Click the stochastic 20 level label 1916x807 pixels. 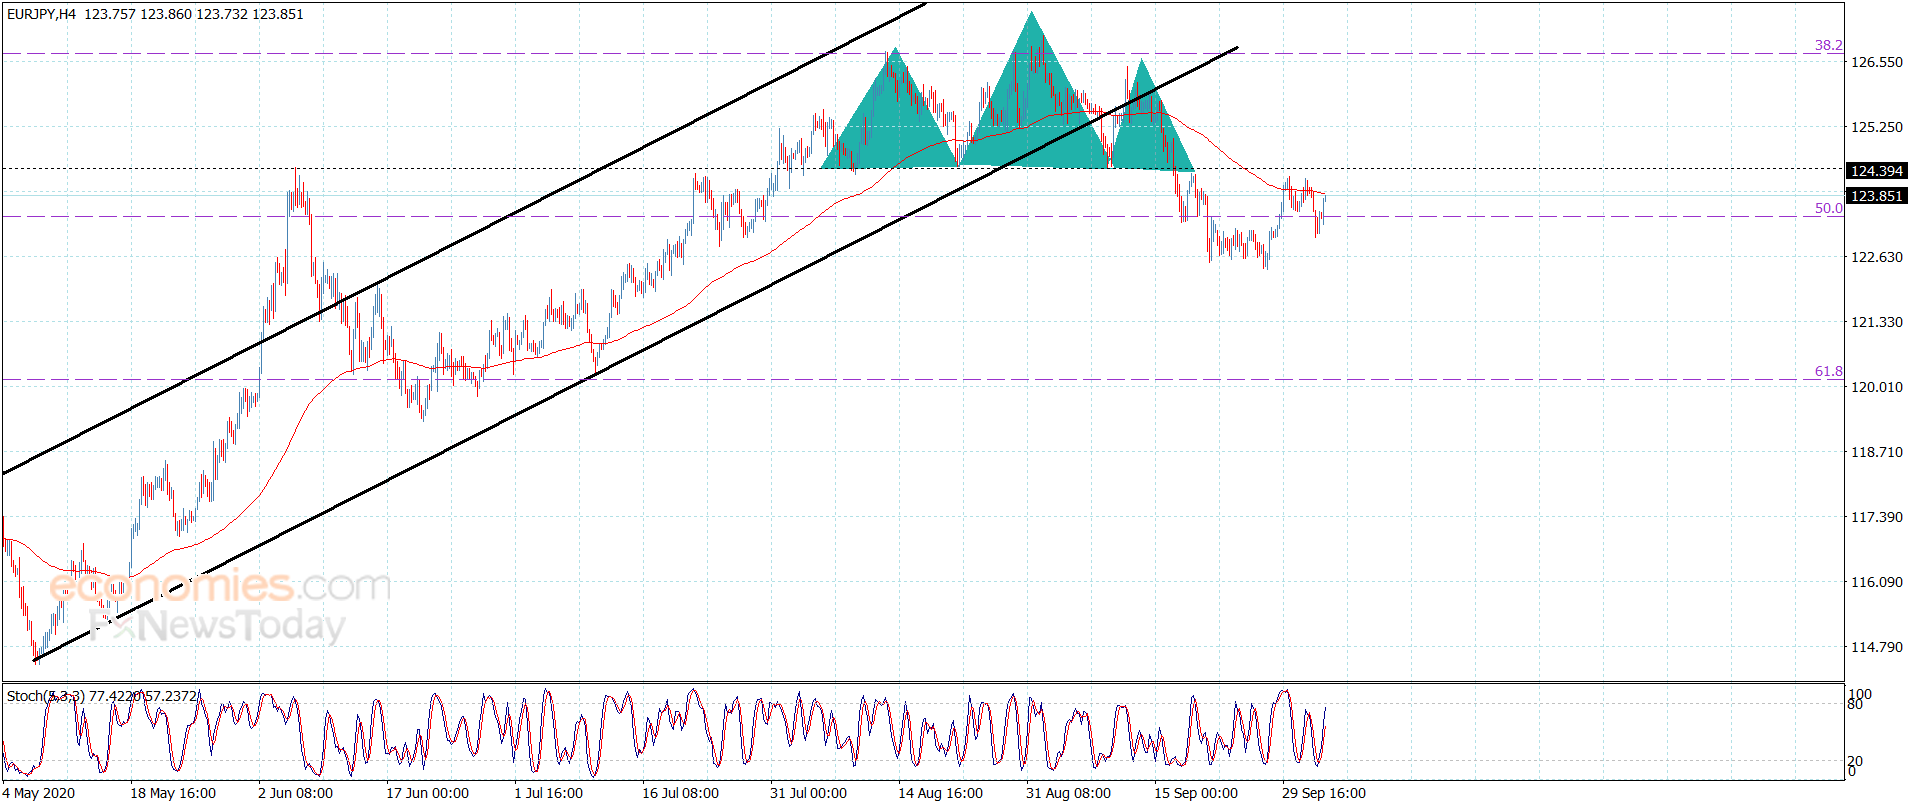(1855, 762)
